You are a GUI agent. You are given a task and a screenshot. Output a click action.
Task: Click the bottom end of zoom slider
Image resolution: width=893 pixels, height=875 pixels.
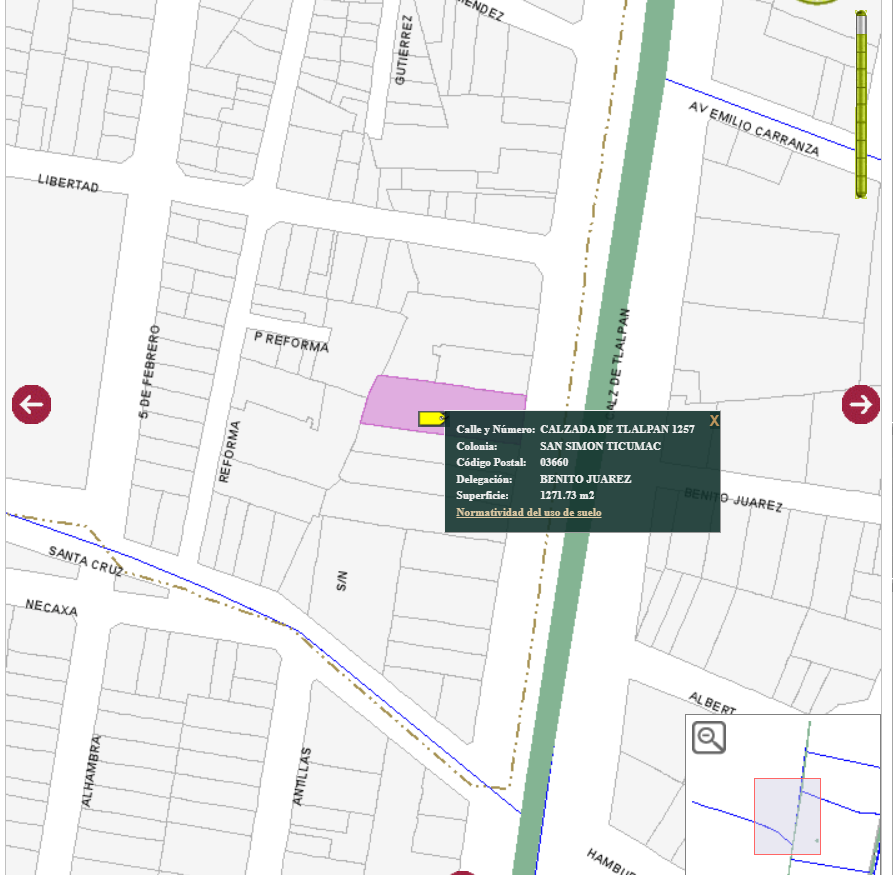(x=861, y=193)
